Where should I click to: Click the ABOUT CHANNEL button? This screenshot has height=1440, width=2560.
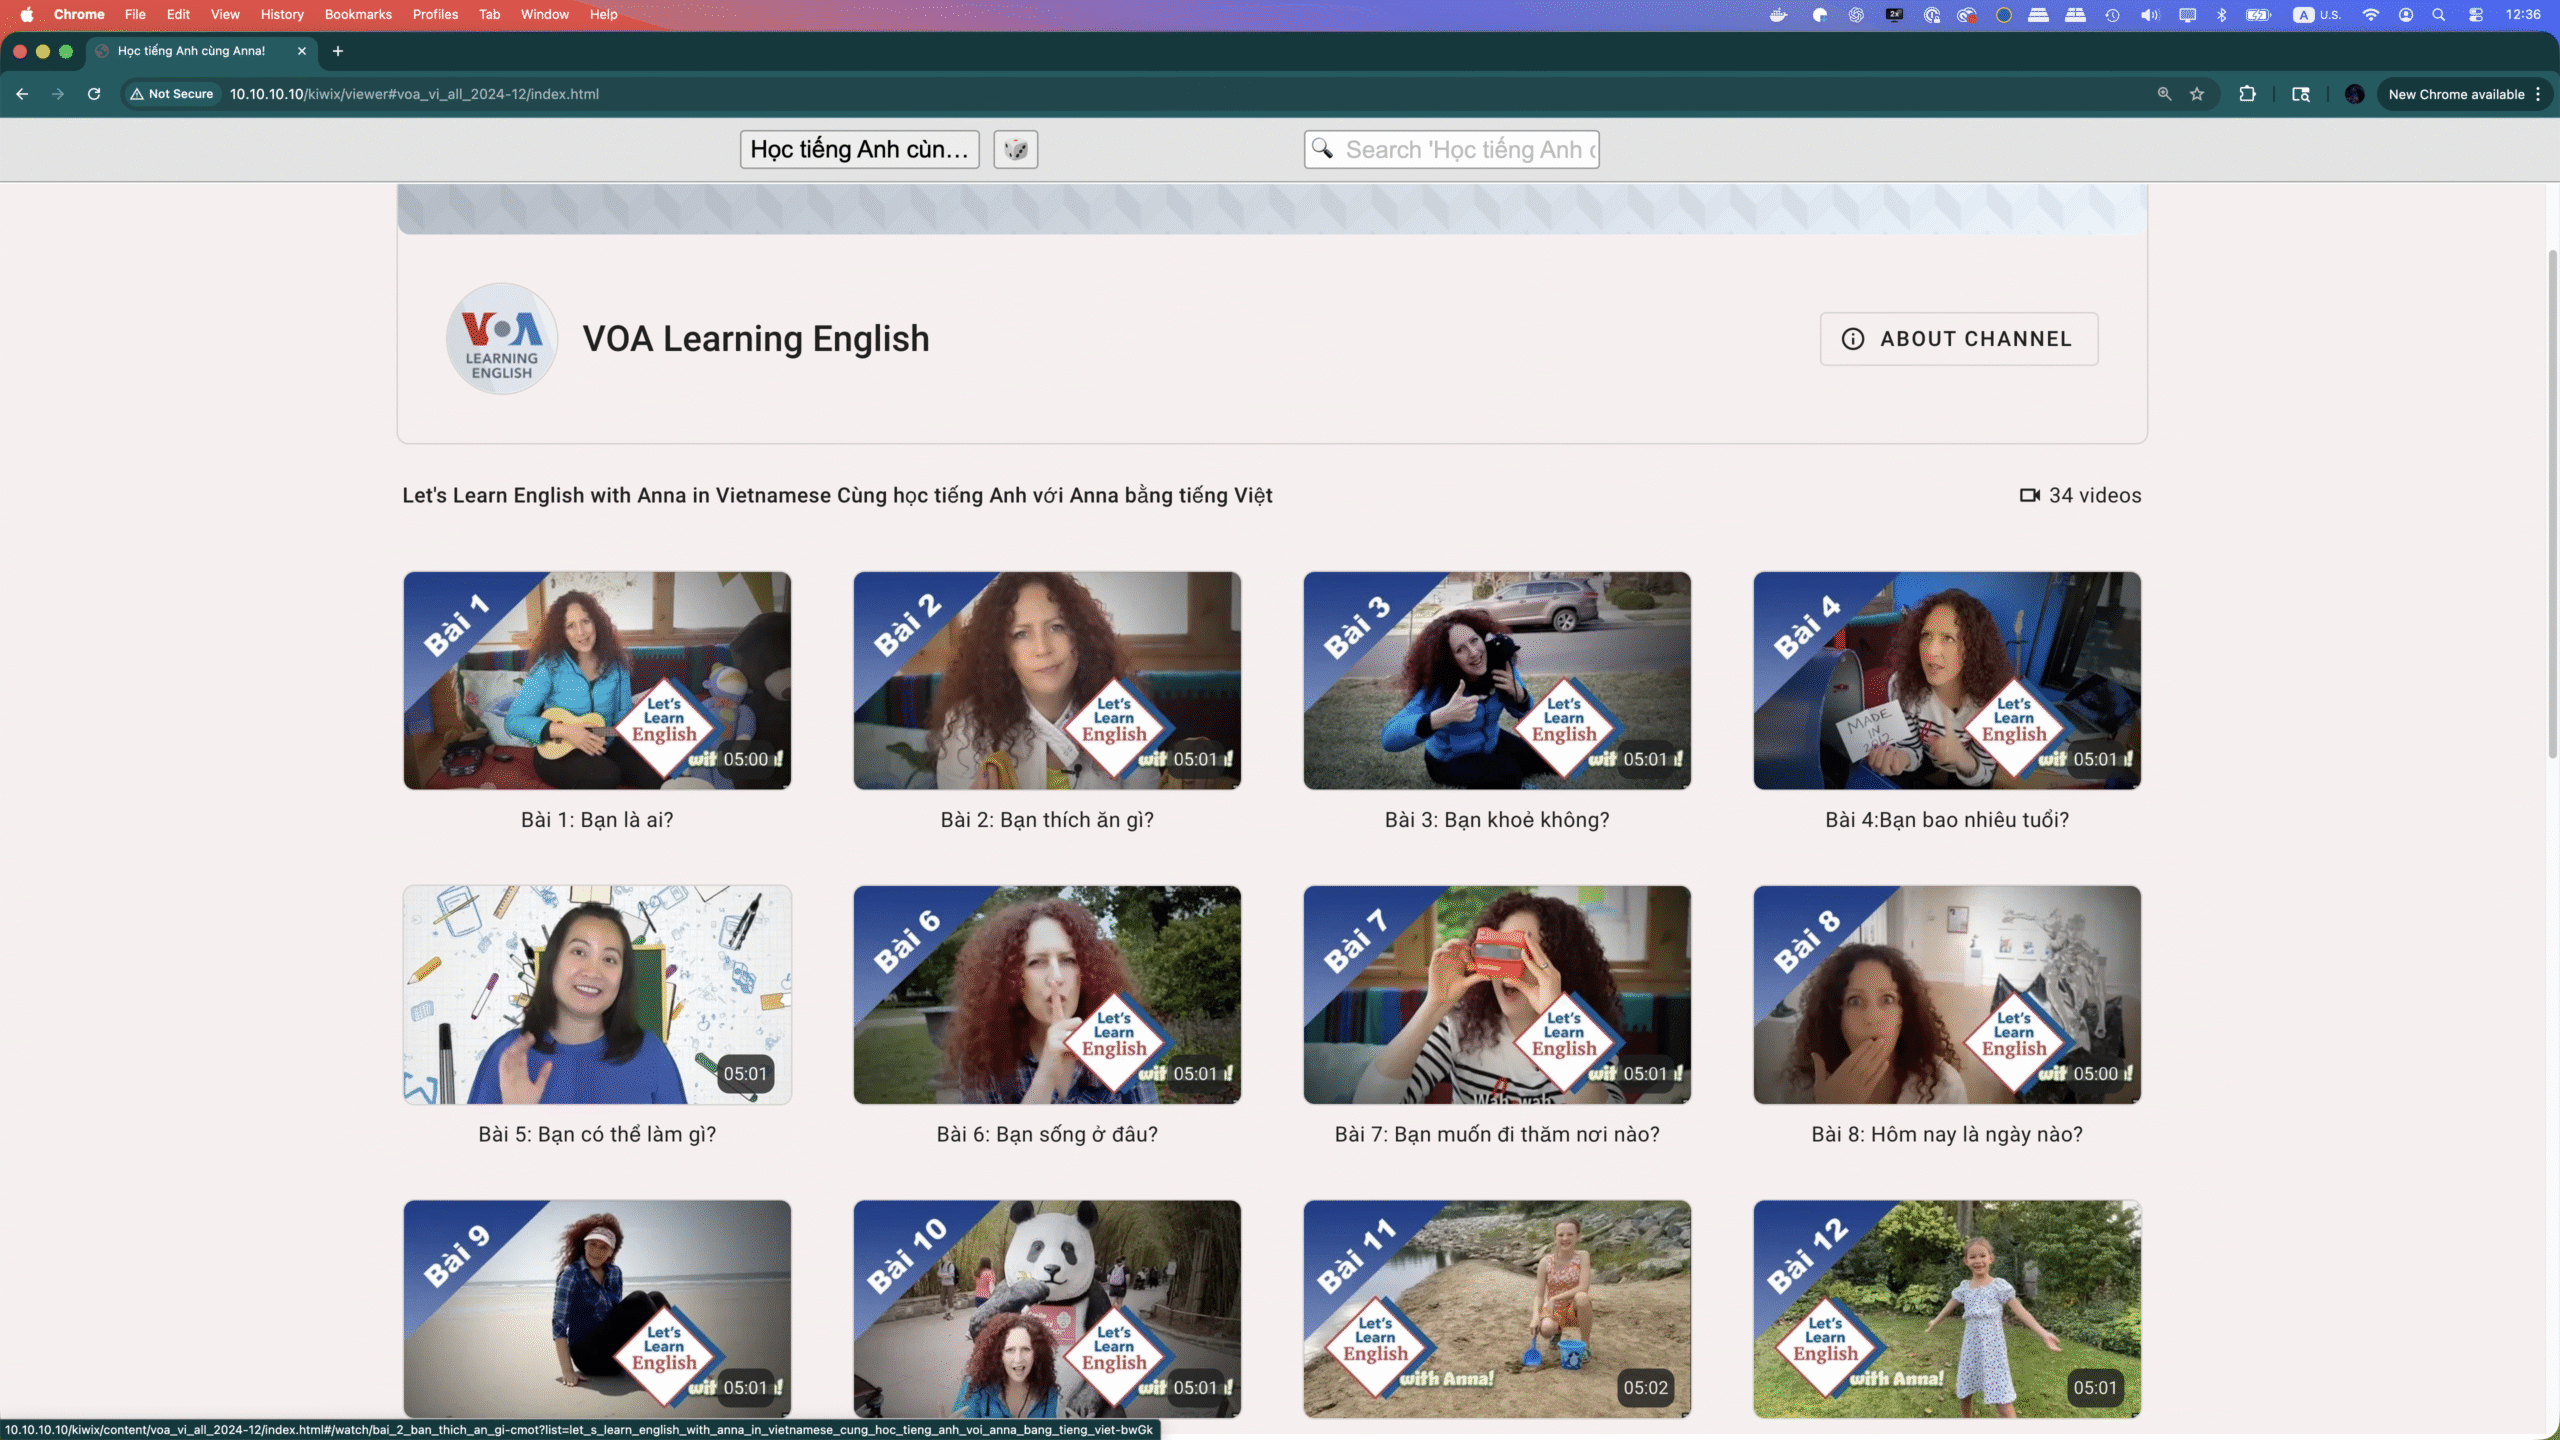[x=1958, y=339]
